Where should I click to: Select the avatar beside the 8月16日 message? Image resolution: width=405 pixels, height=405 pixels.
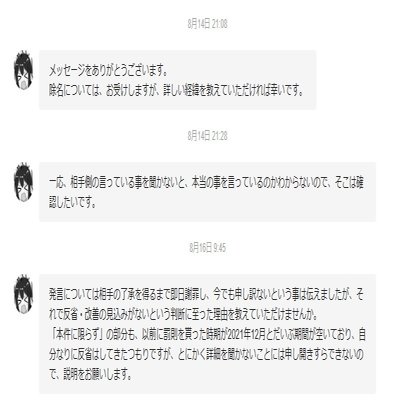point(23,294)
